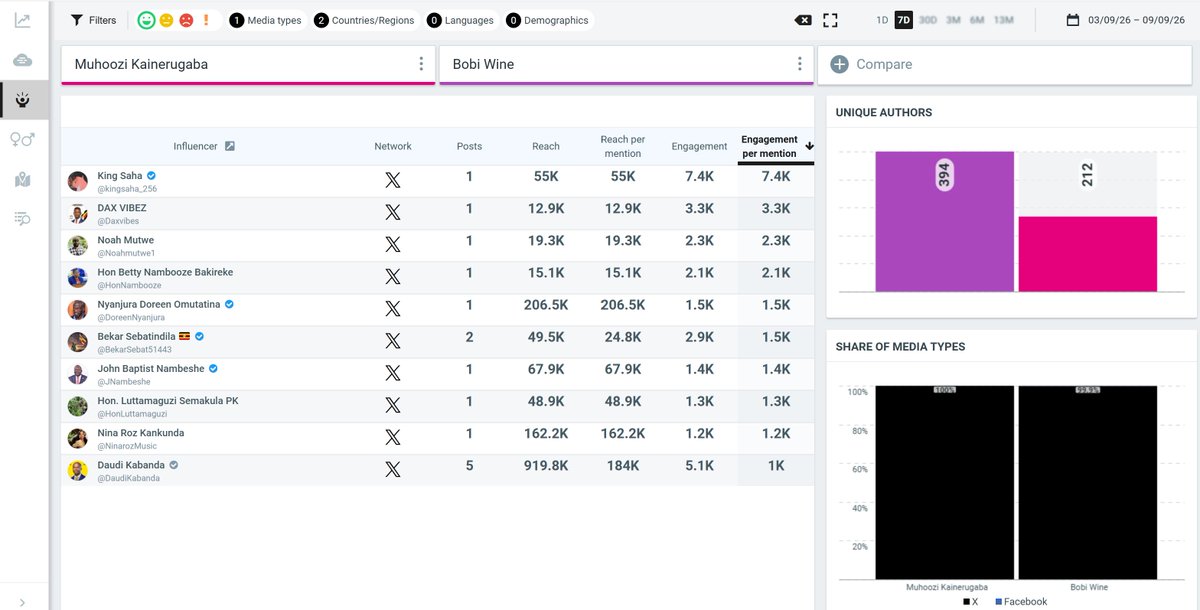Sort the table by Reach column
This screenshot has width=1200, height=610.
(x=546, y=146)
